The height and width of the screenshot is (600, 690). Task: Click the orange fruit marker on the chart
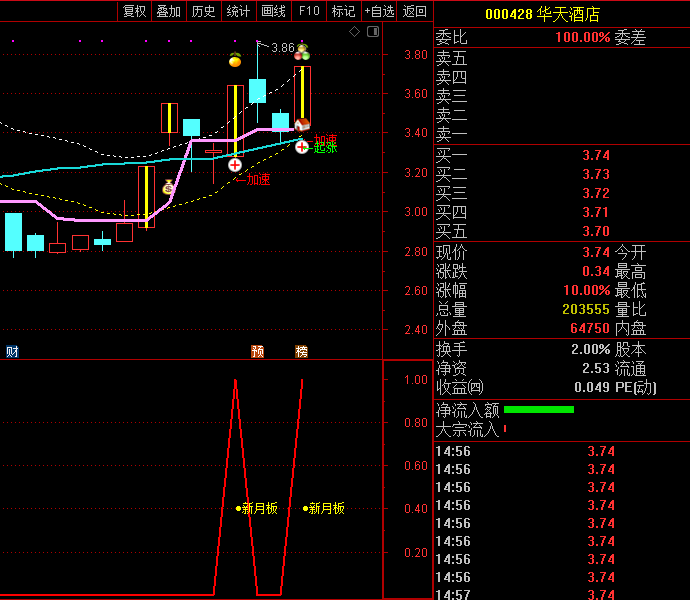click(235, 60)
